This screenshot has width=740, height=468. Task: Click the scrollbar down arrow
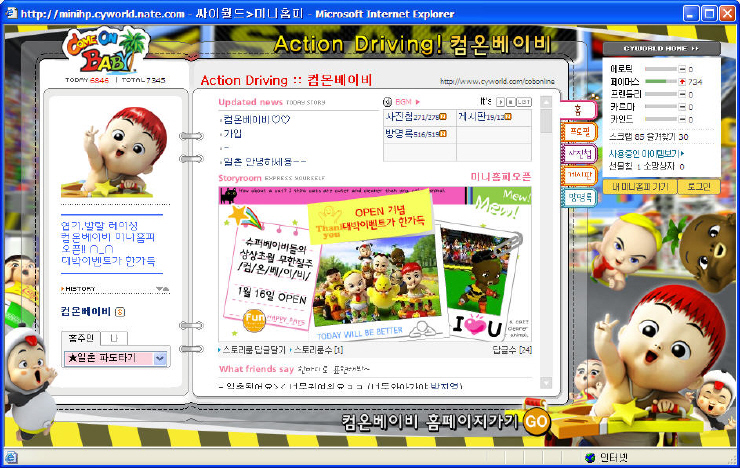[546, 383]
